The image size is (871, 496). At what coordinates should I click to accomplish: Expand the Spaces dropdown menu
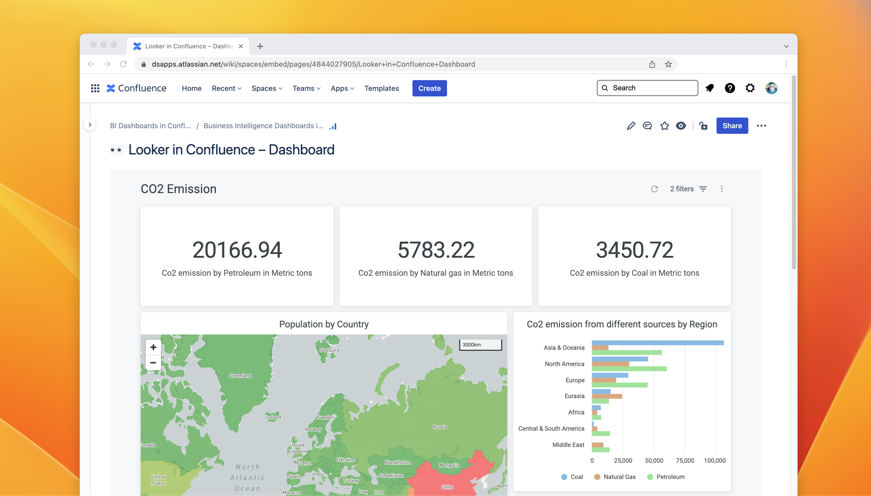[266, 88]
